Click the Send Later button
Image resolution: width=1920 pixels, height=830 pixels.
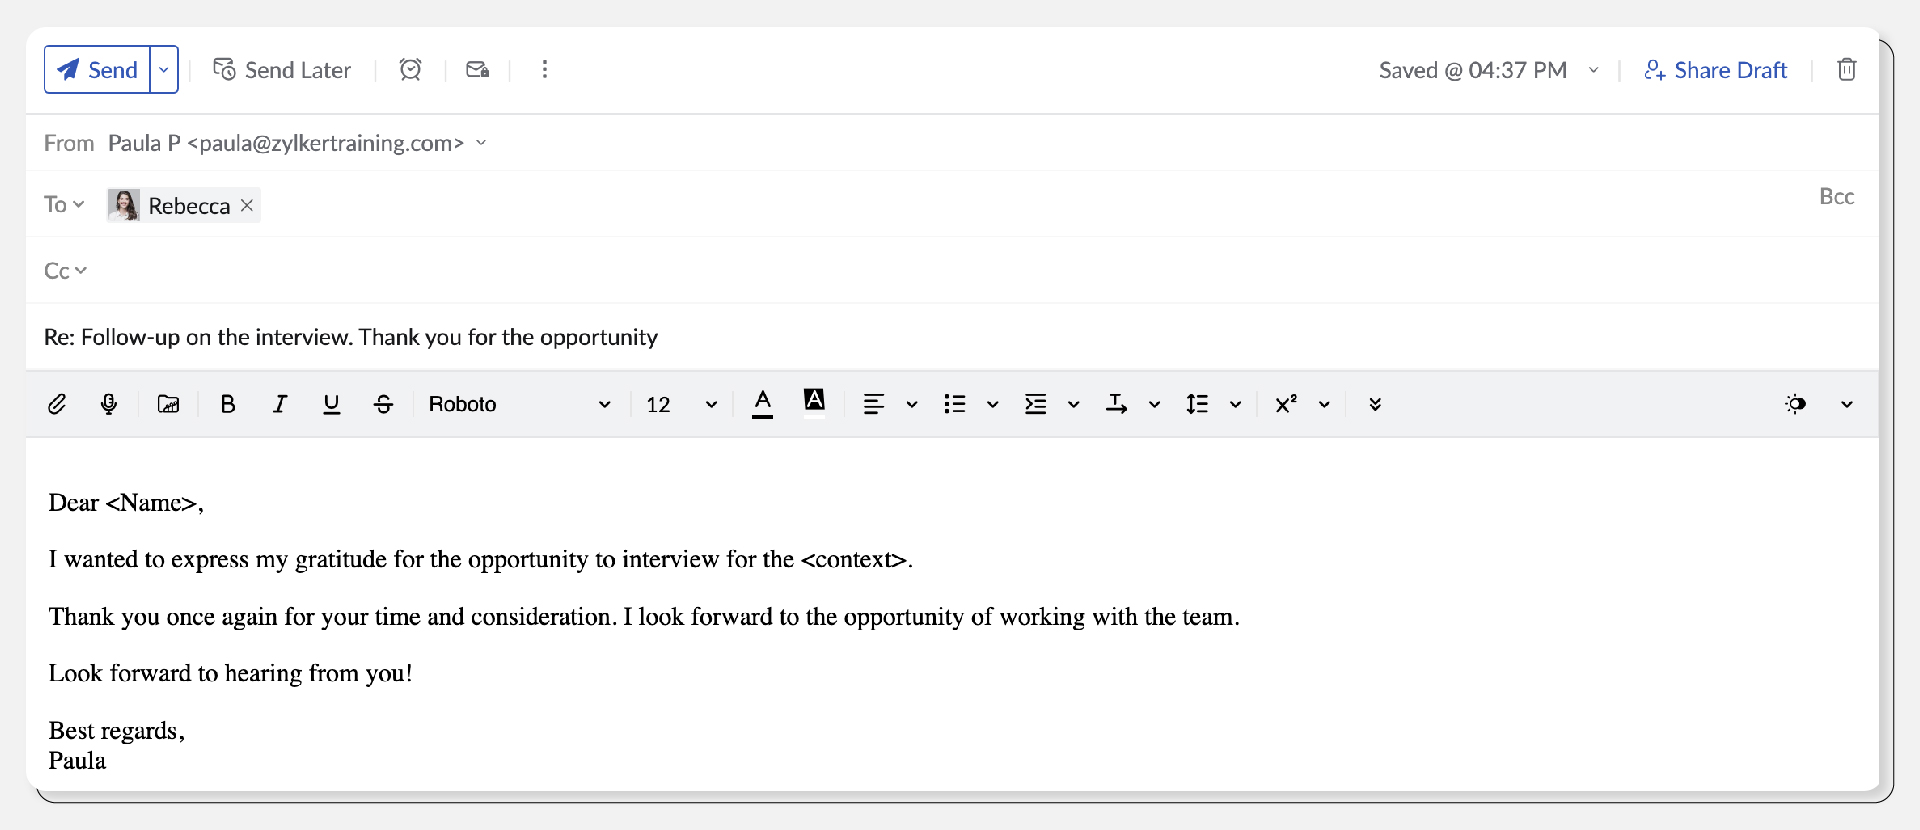pyautogui.click(x=282, y=70)
